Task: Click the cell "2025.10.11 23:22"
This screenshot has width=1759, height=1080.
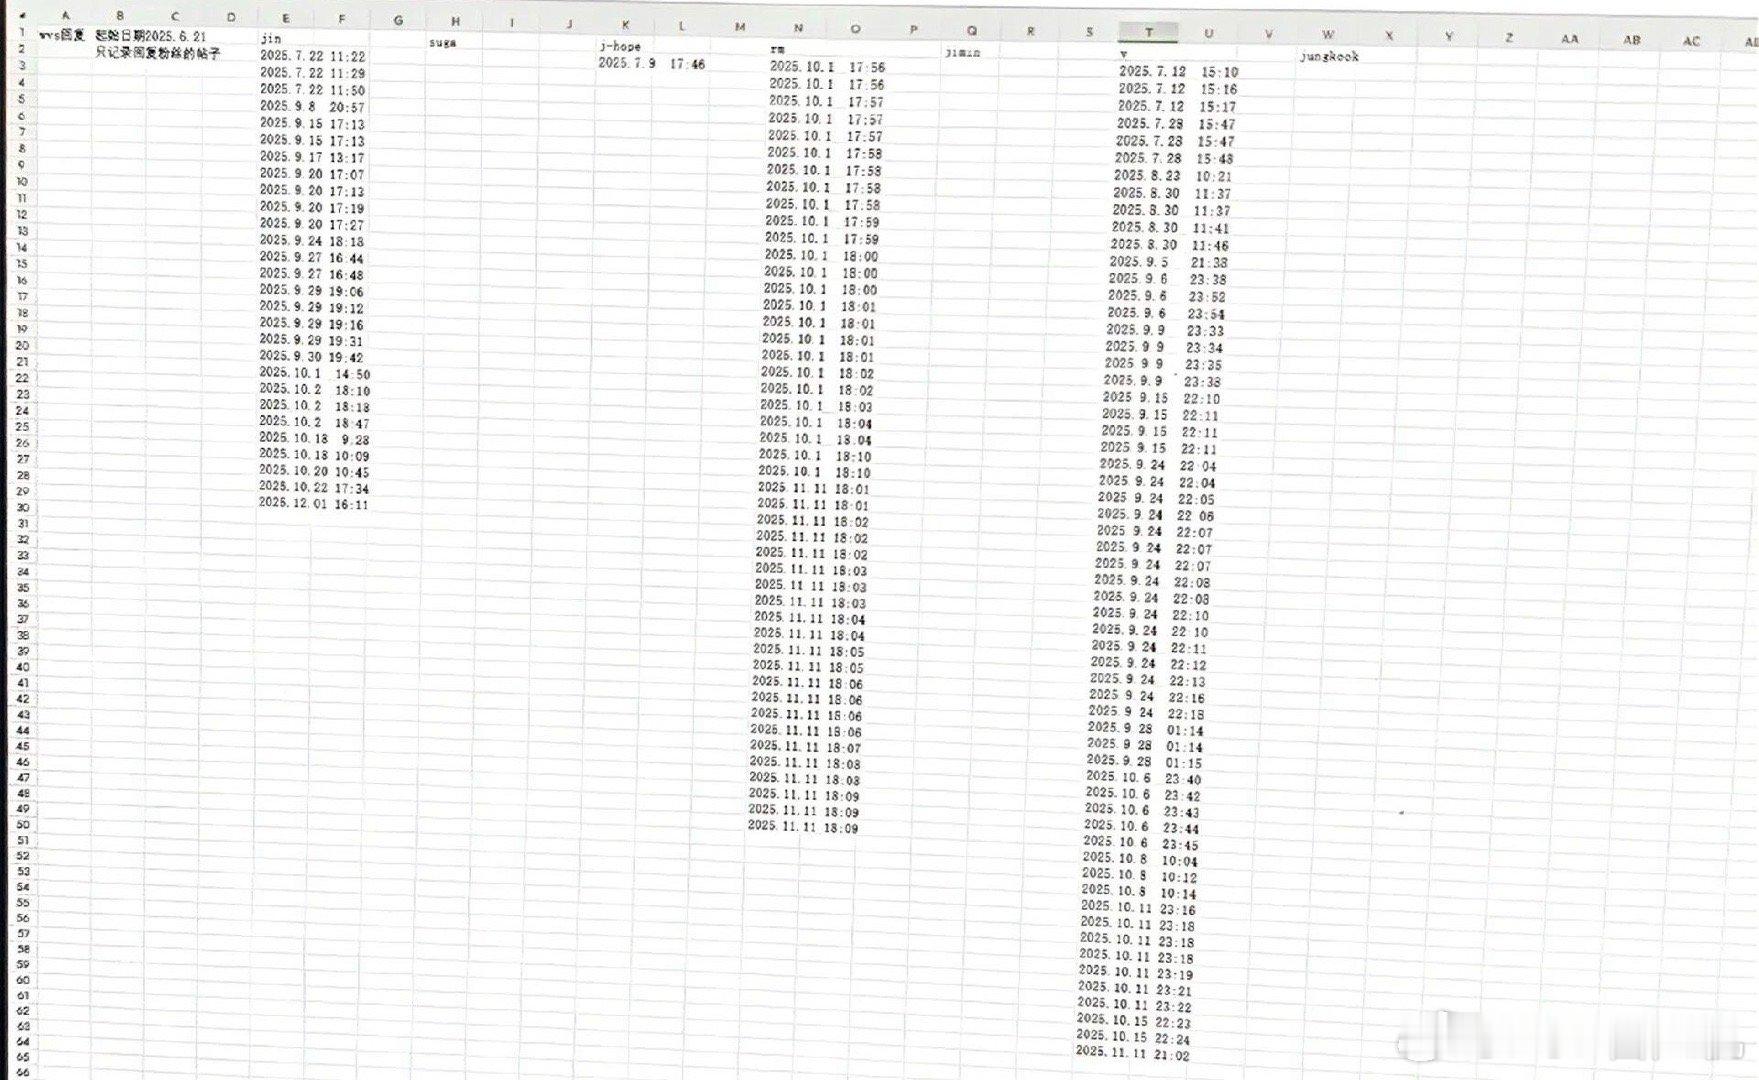Action: click(x=1135, y=1006)
